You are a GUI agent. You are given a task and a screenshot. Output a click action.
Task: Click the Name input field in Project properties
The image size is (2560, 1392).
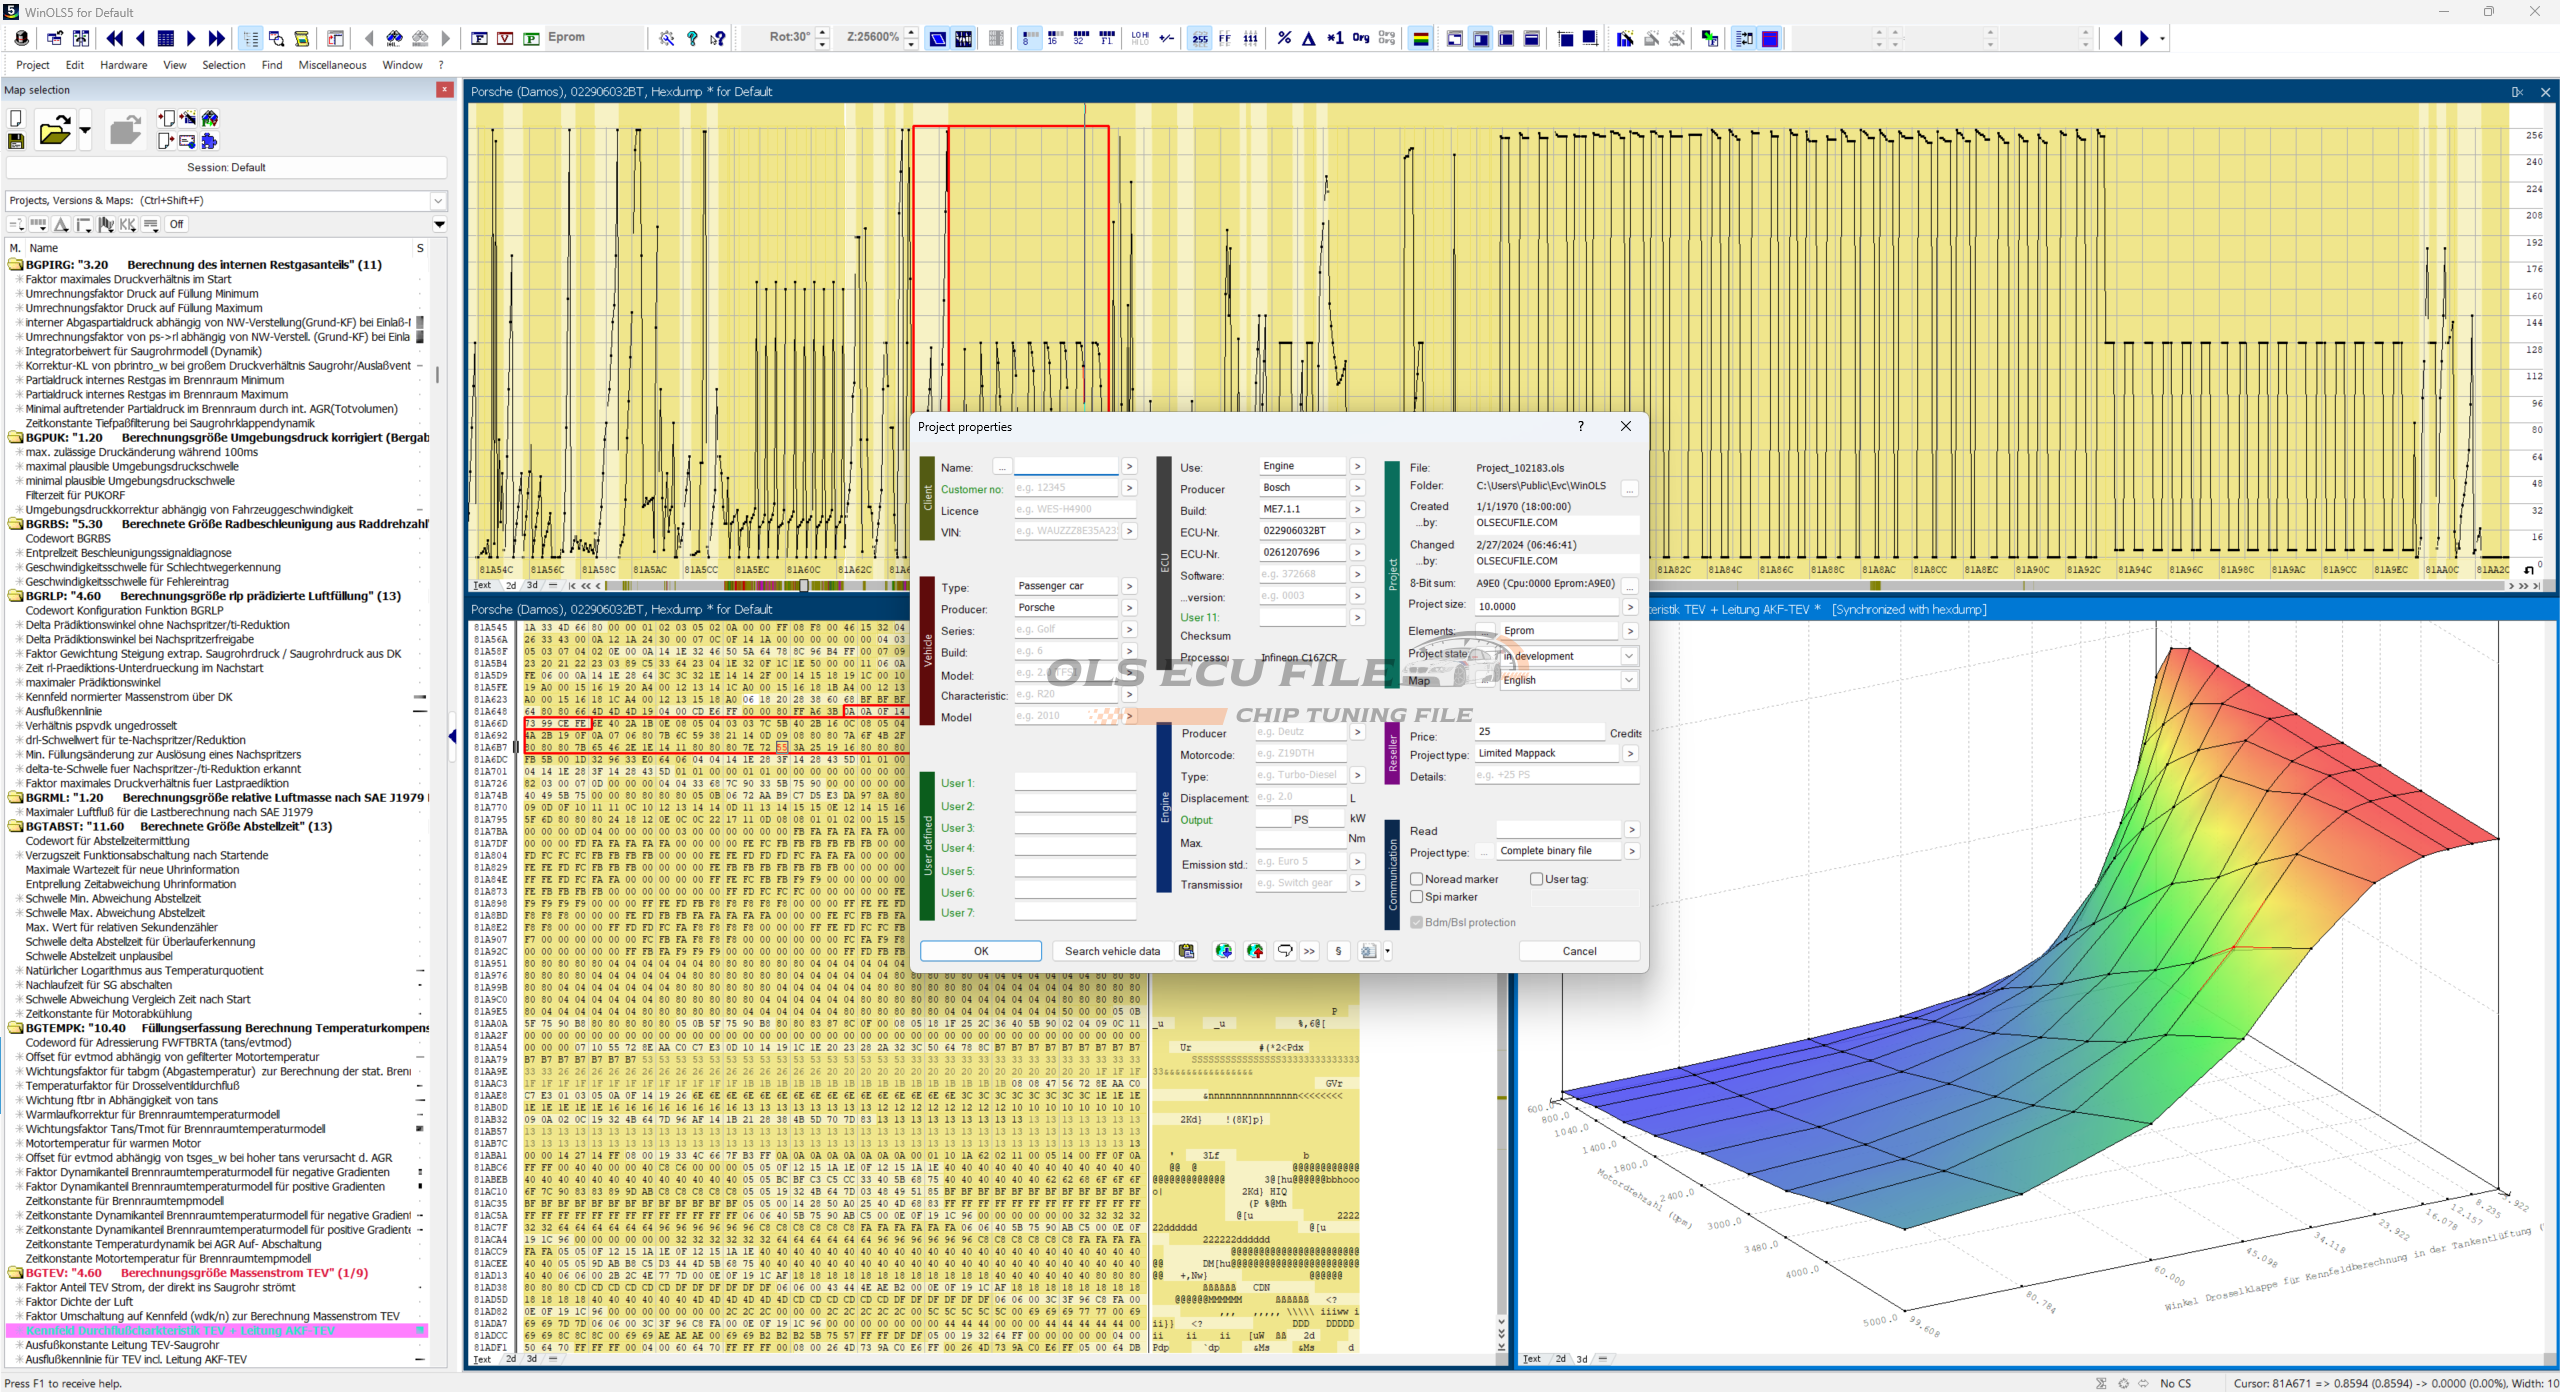pos(1066,467)
